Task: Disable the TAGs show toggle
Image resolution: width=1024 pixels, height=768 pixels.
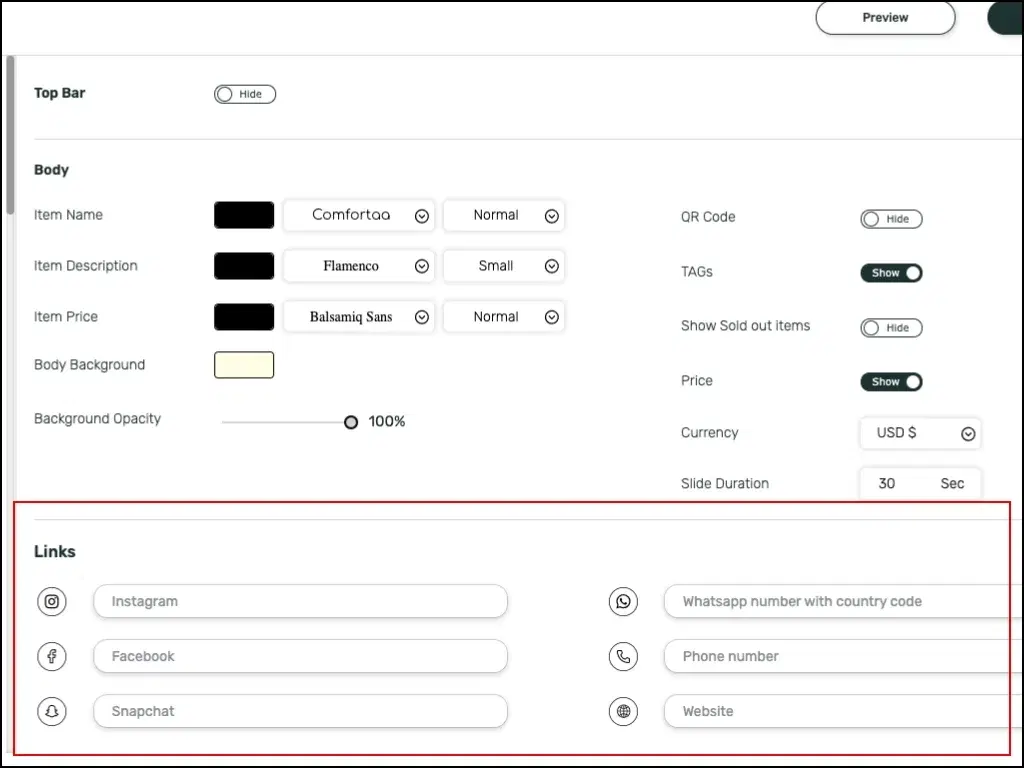Action: (x=891, y=272)
